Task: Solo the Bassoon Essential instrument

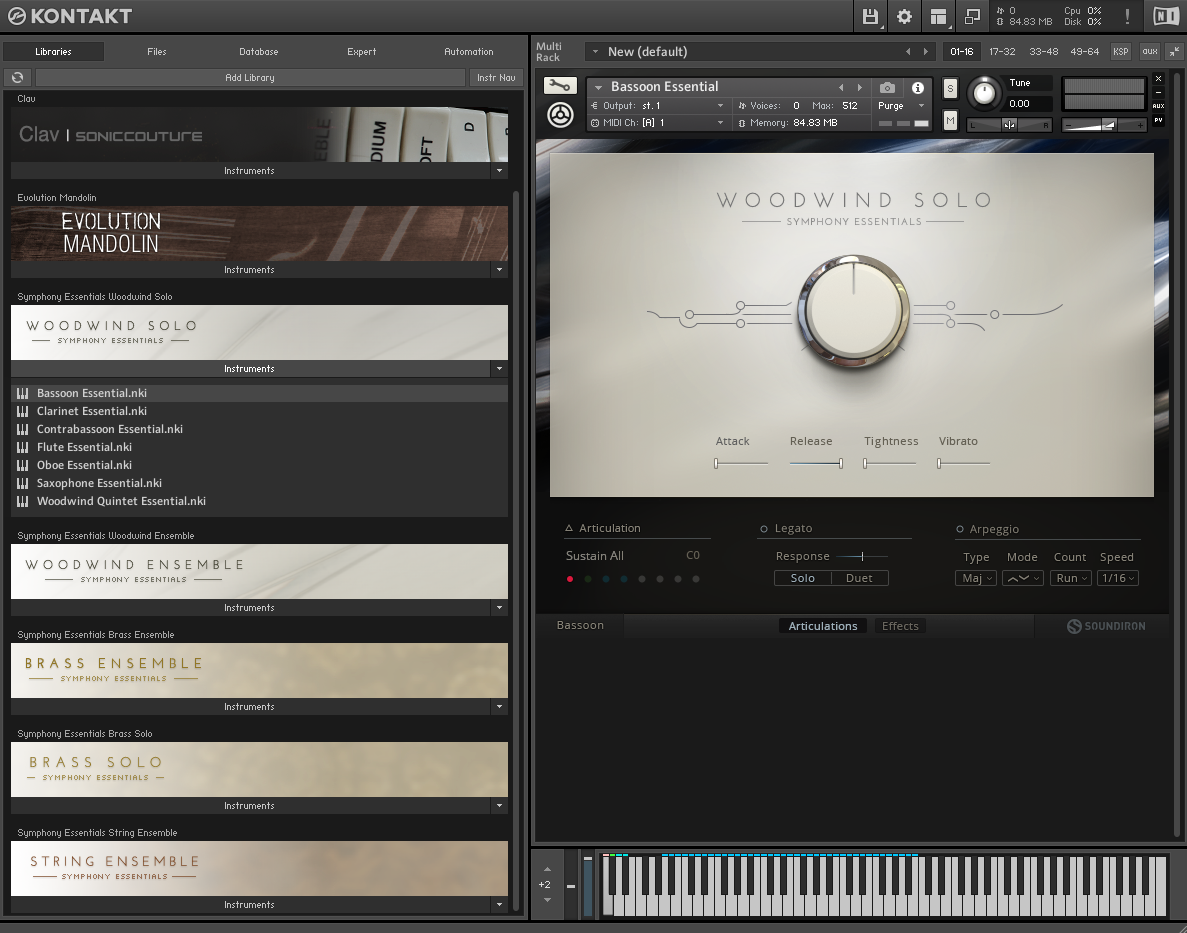Action: tap(950, 89)
